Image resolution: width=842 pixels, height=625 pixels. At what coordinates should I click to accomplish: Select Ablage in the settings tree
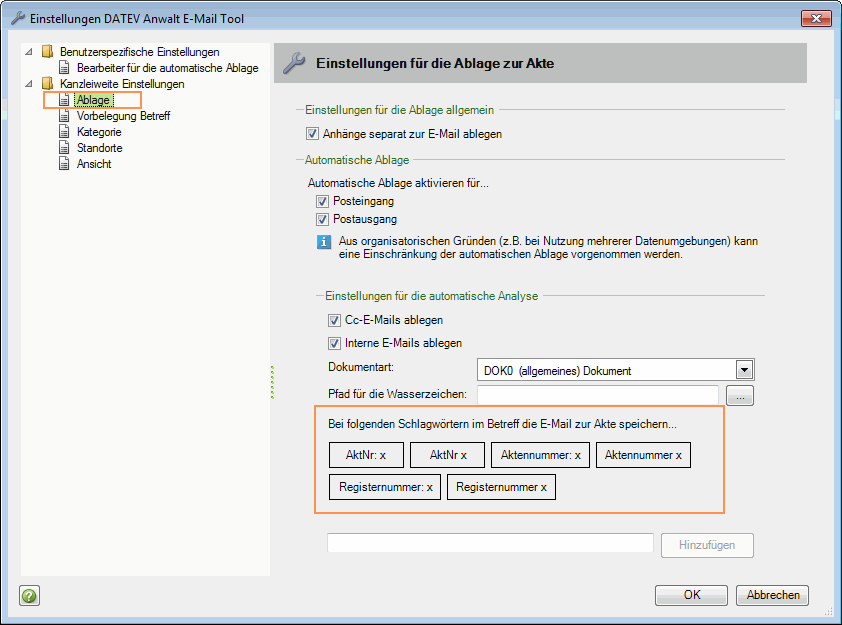coord(93,100)
